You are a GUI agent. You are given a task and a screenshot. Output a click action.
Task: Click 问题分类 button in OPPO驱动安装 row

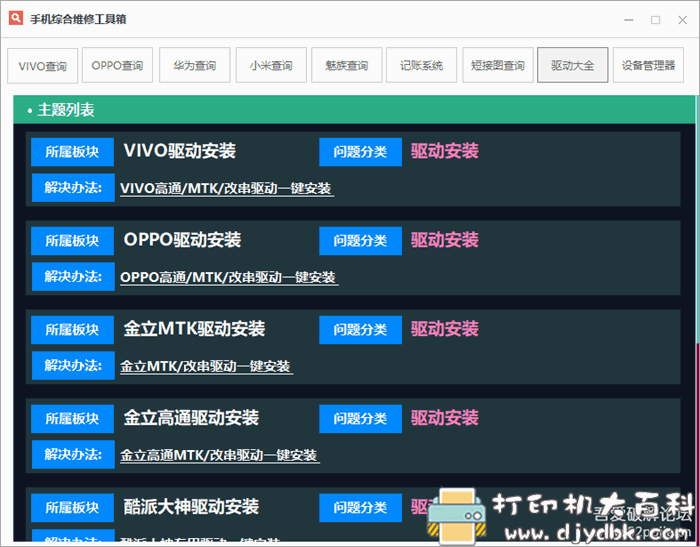(x=360, y=241)
